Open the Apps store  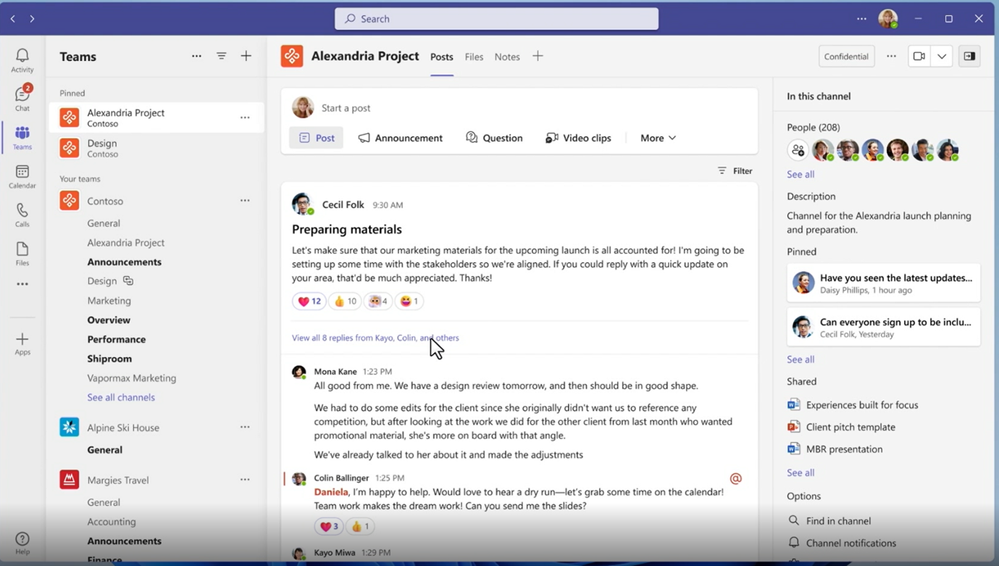click(x=22, y=343)
